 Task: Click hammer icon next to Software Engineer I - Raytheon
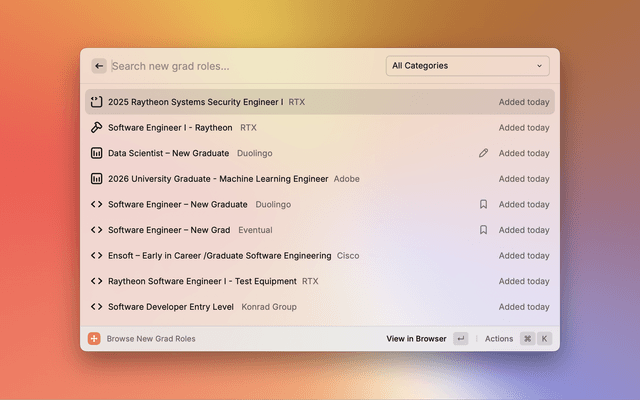(x=96, y=127)
